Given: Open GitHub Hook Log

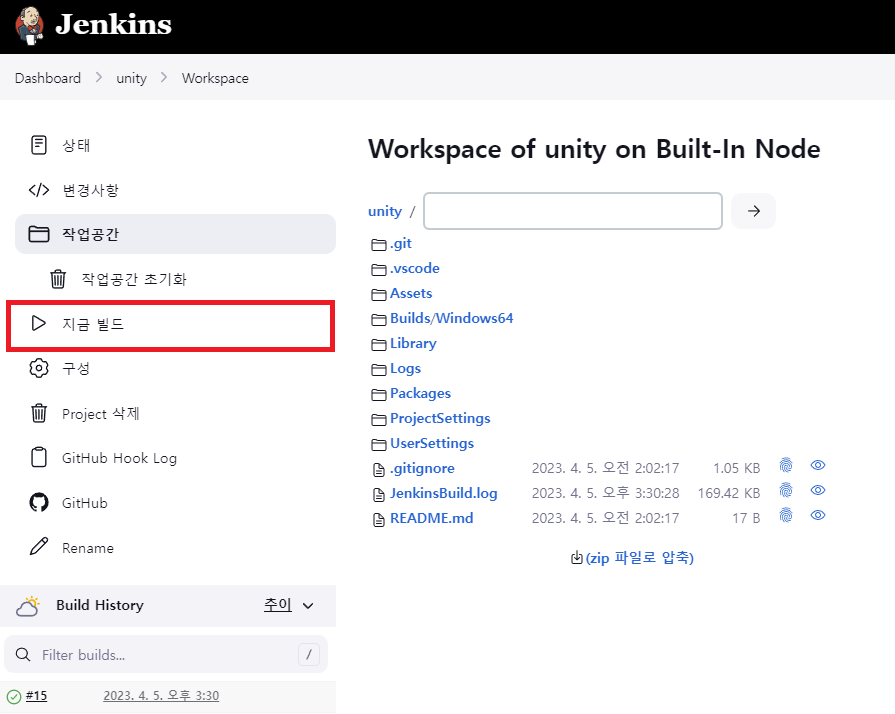Looking at the screenshot, I should [119, 458].
